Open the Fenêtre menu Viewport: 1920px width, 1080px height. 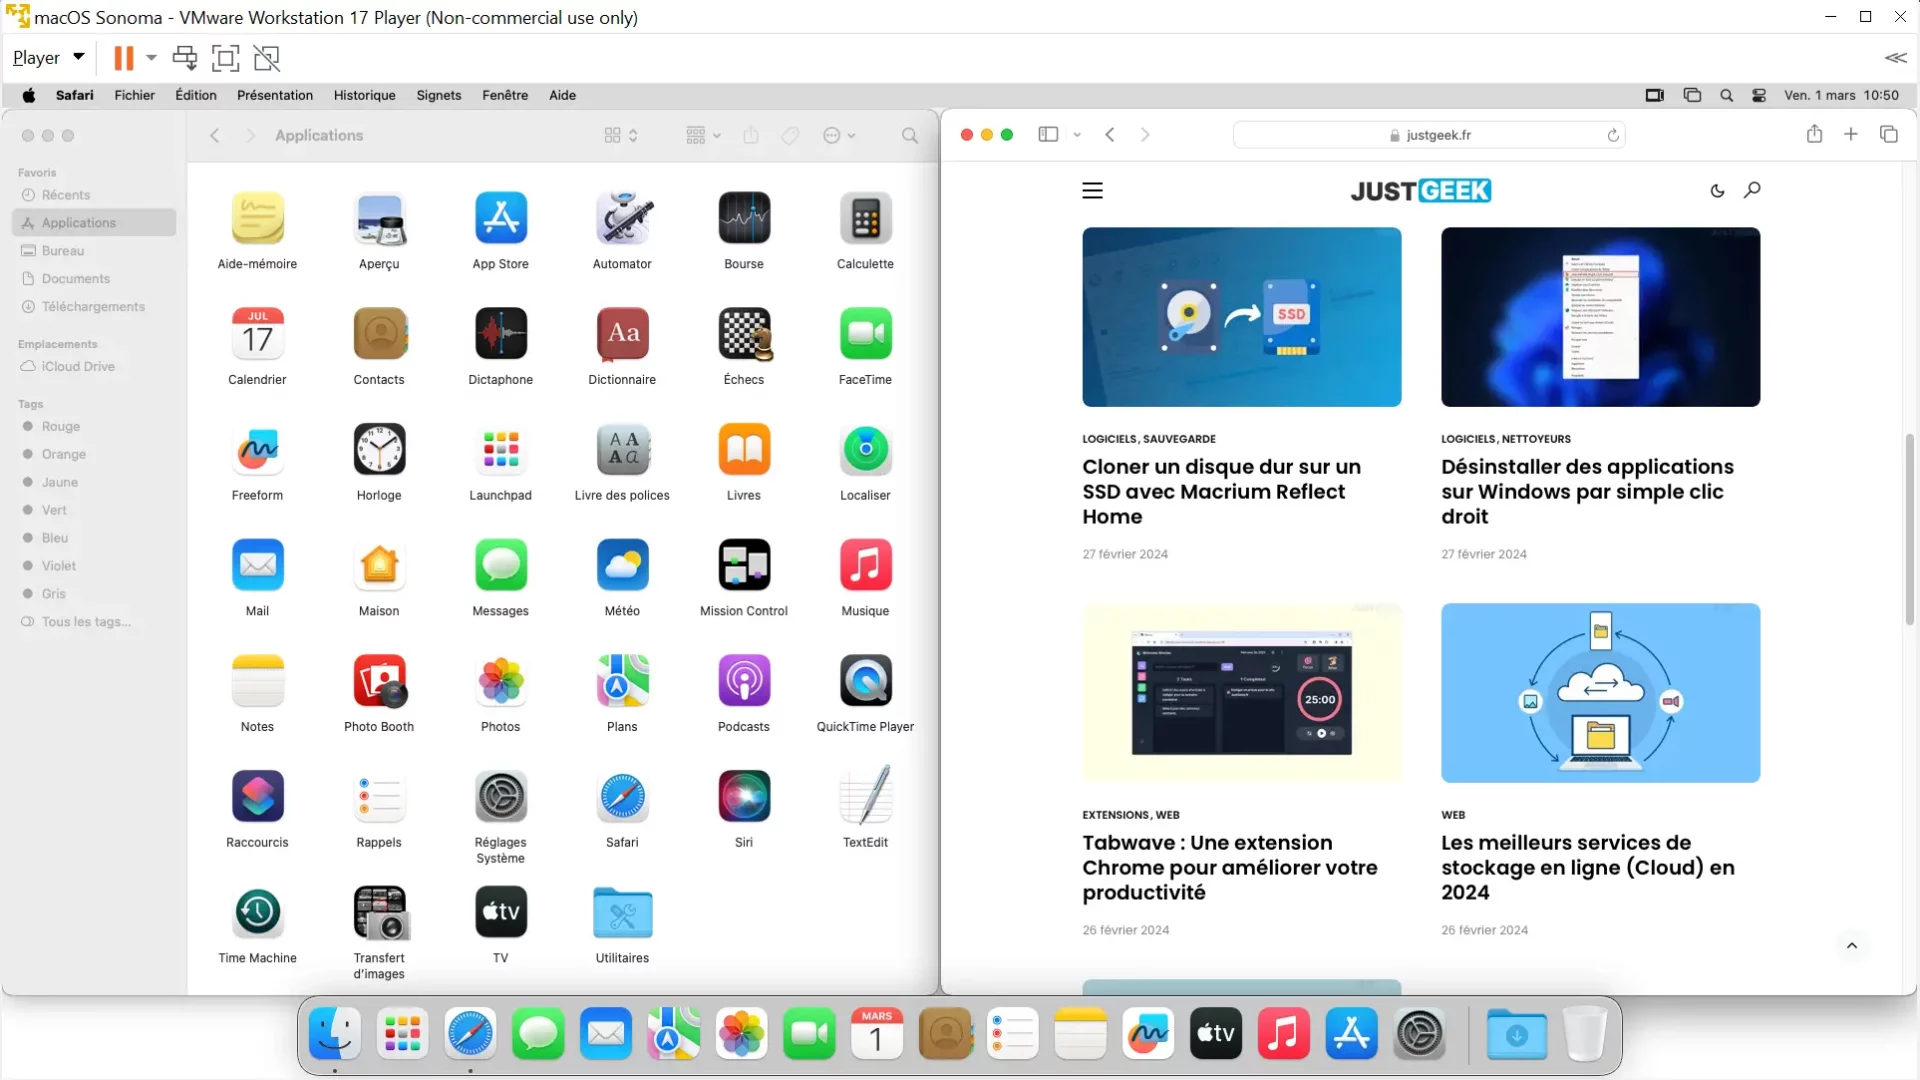[x=505, y=95]
